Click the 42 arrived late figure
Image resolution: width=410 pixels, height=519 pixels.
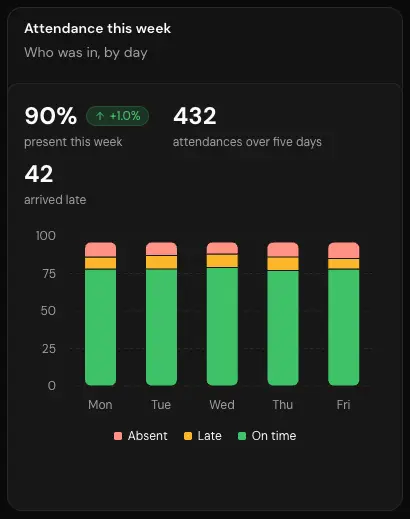point(39,174)
